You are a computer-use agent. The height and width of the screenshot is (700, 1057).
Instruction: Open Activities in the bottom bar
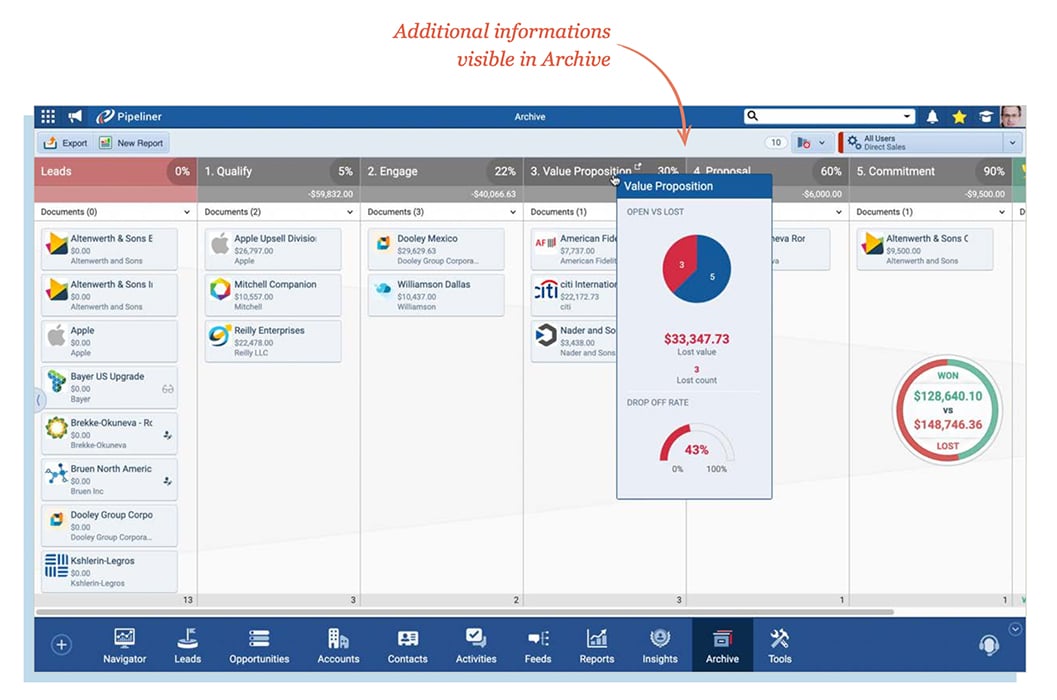tap(476, 646)
